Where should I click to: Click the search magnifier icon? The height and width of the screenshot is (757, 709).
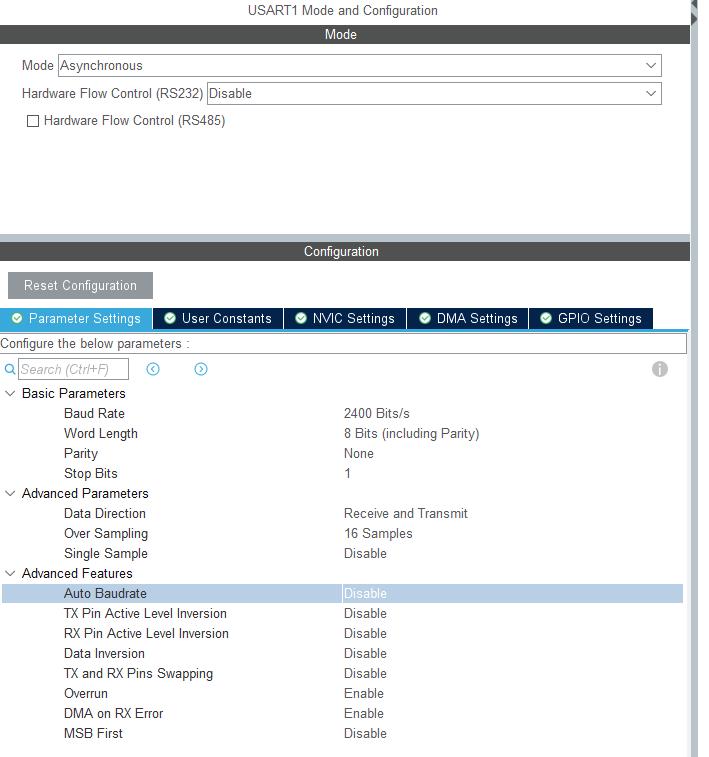[10, 369]
